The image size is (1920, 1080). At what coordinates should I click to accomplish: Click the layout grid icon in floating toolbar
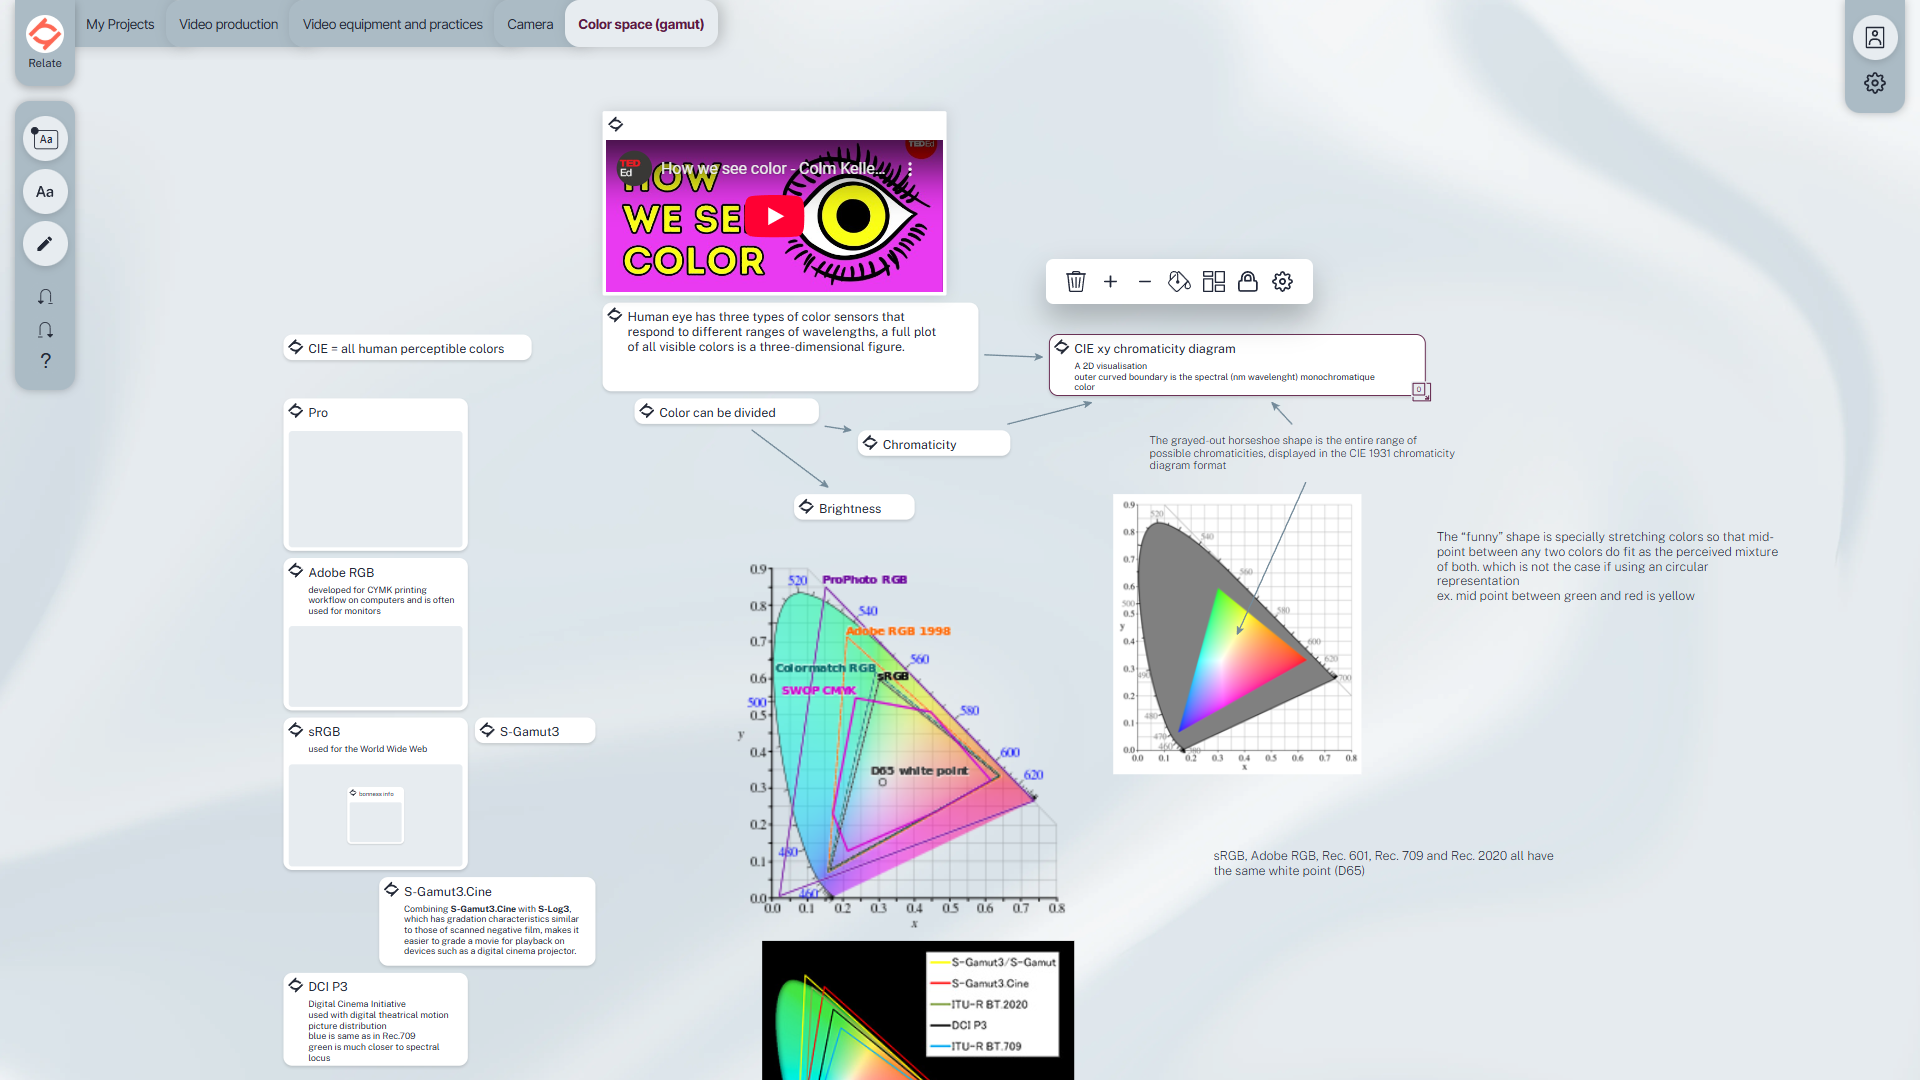[1213, 282]
